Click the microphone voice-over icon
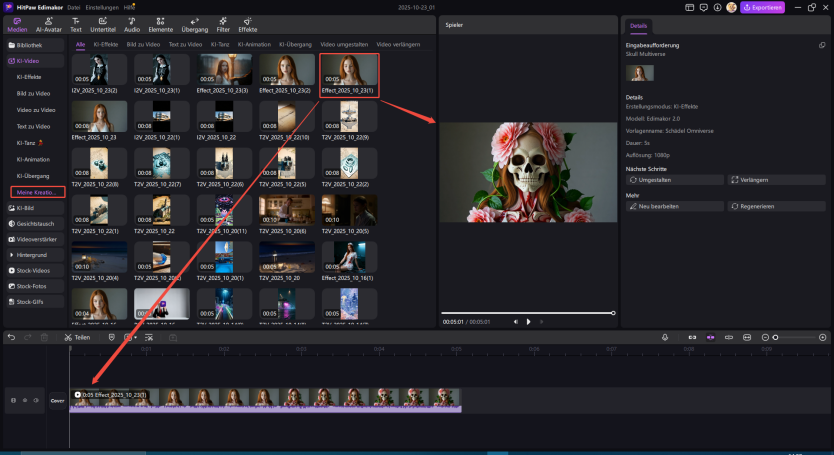834x455 pixels. coord(665,337)
